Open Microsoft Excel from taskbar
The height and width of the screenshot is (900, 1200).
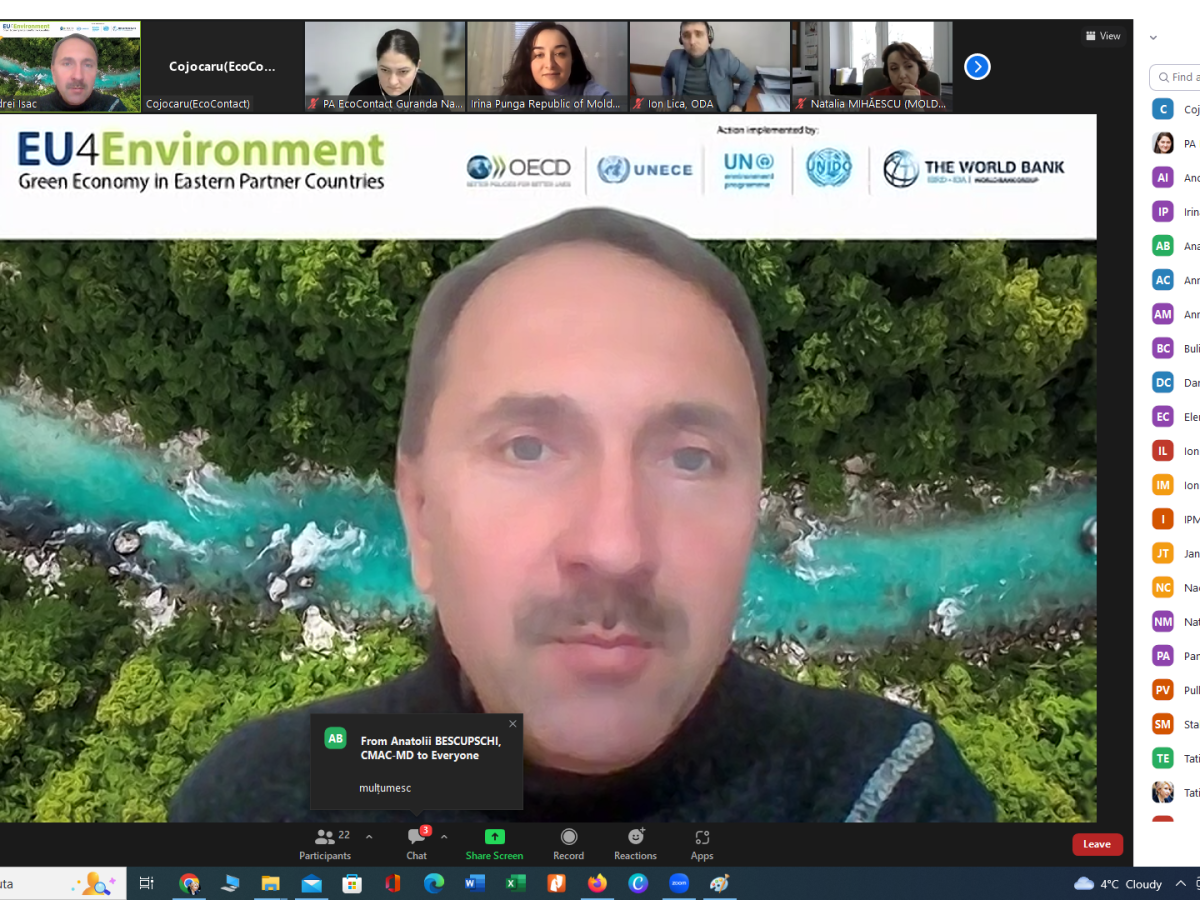[515, 884]
